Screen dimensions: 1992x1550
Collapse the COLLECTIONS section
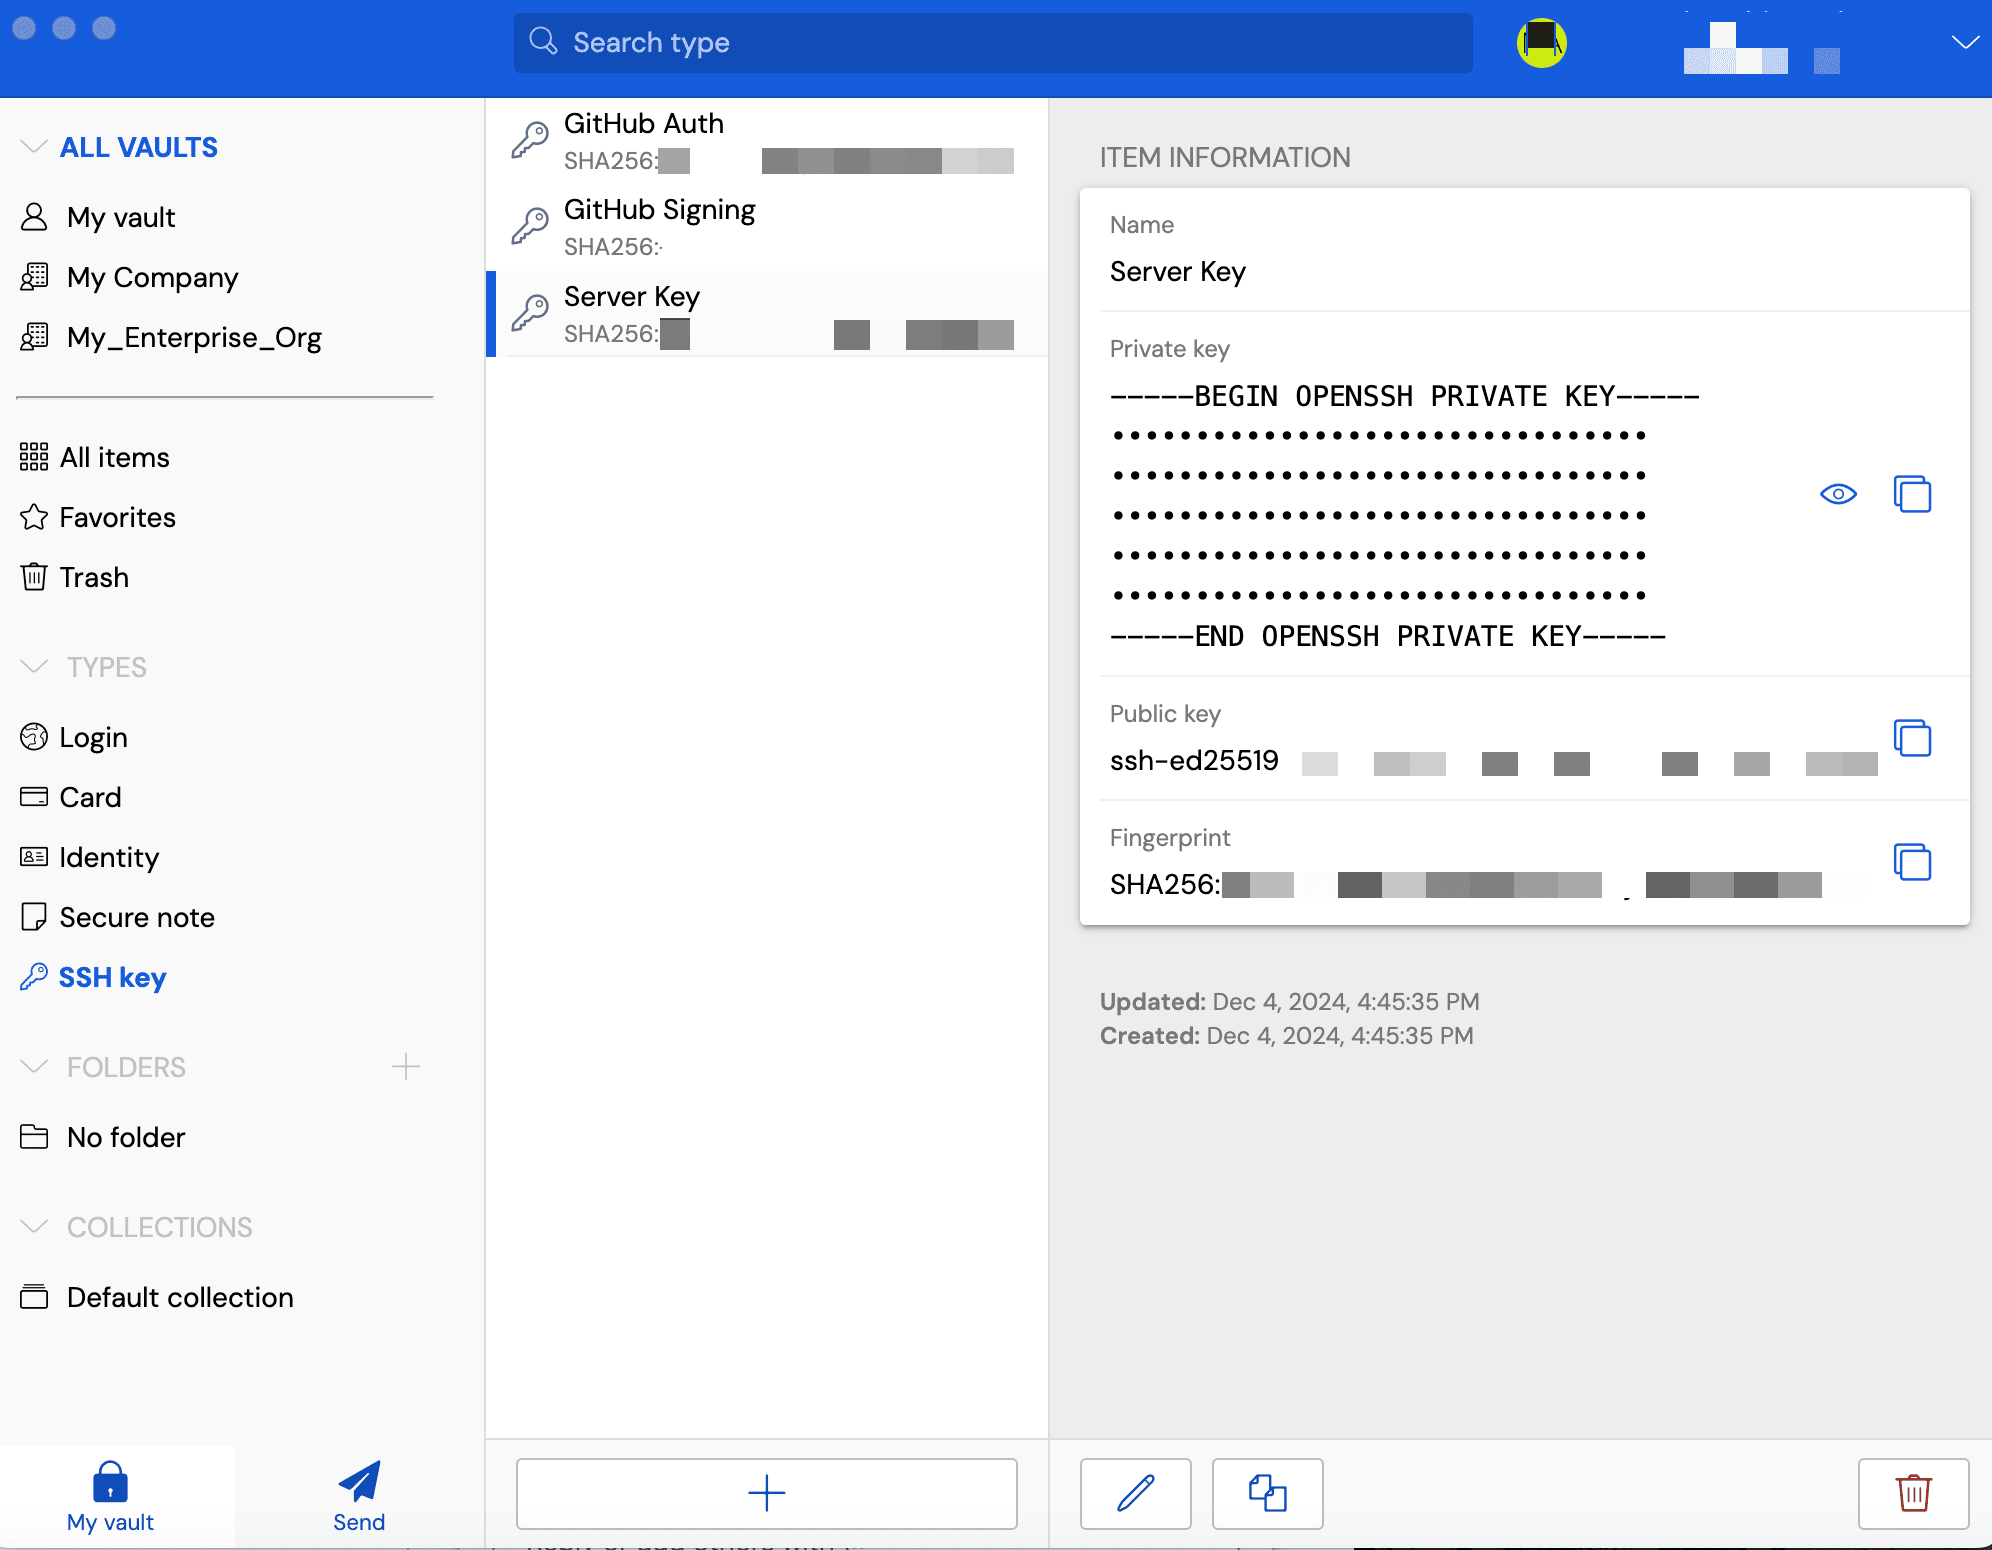click(x=34, y=1227)
